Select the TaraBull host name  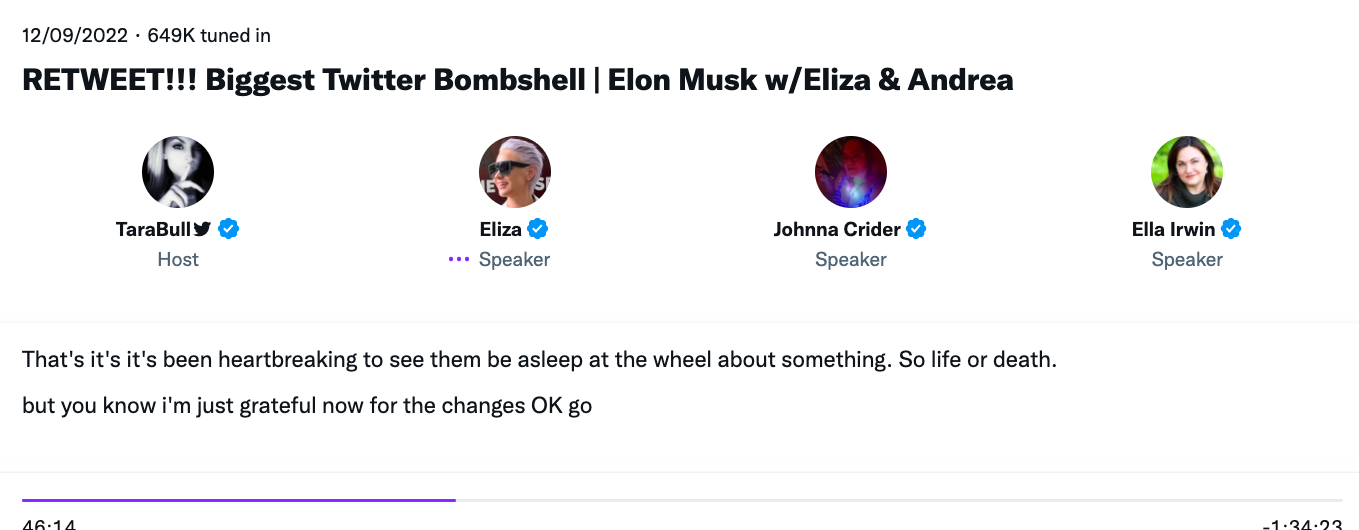(x=155, y=229)
